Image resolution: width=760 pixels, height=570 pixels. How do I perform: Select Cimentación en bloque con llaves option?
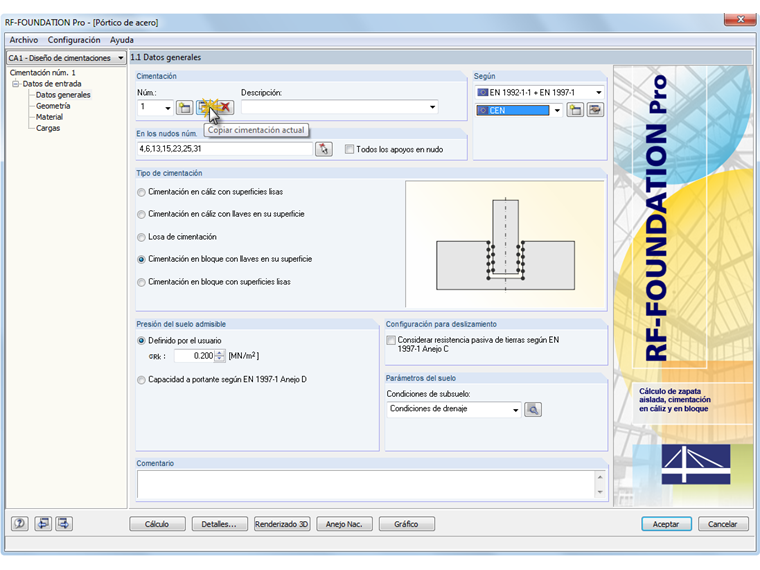pyautogui.click(x=141, y=259)
